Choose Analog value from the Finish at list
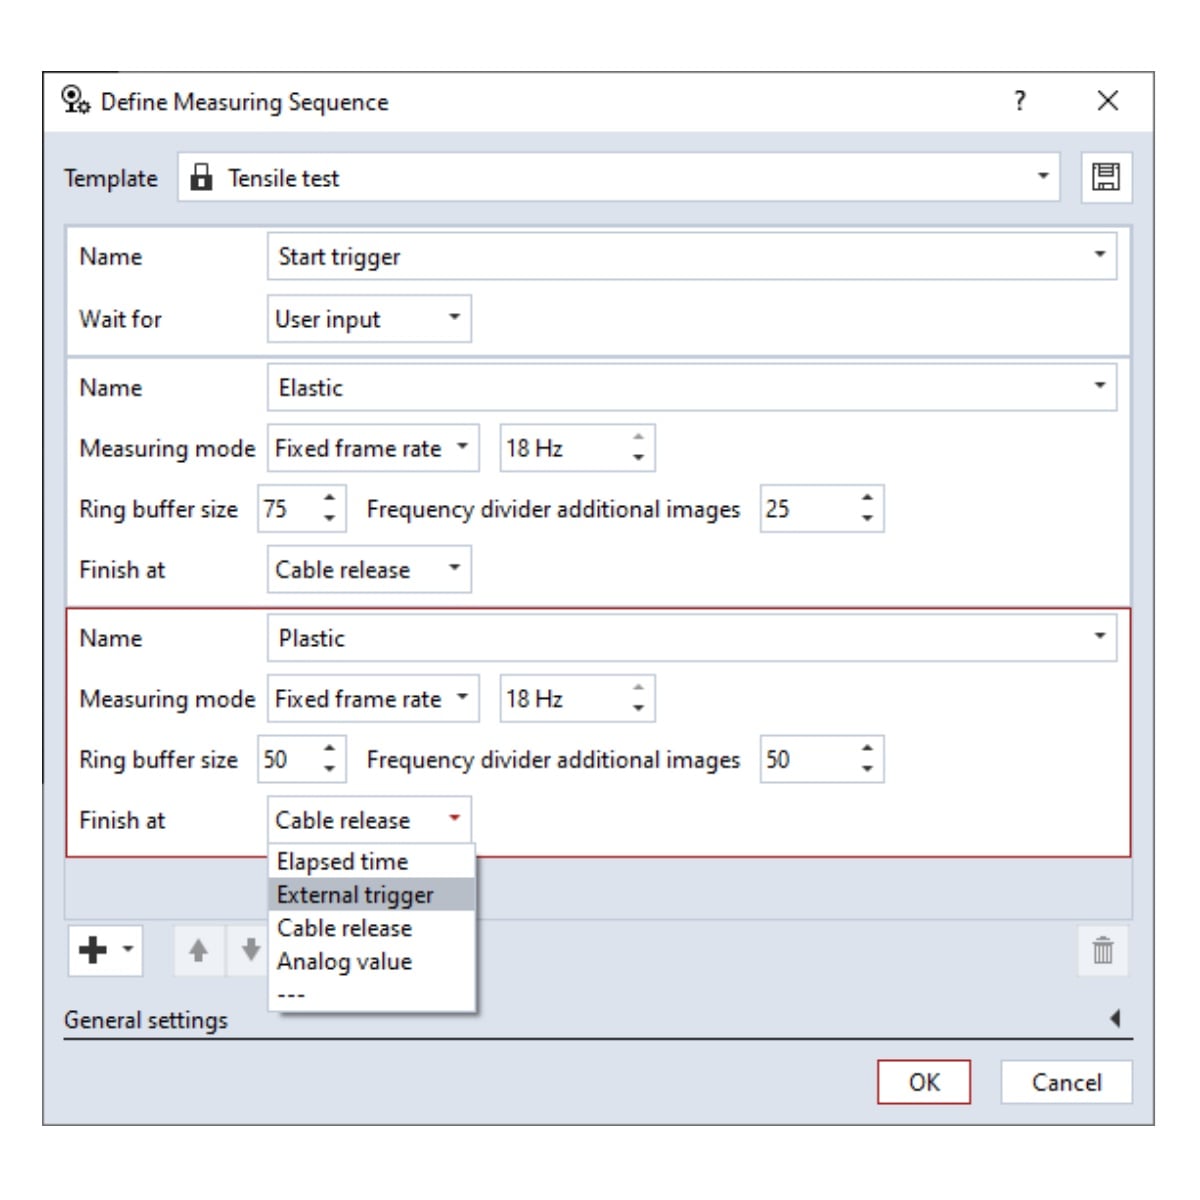Screen dimensions: 1200x1200 [x=372, y=961]
